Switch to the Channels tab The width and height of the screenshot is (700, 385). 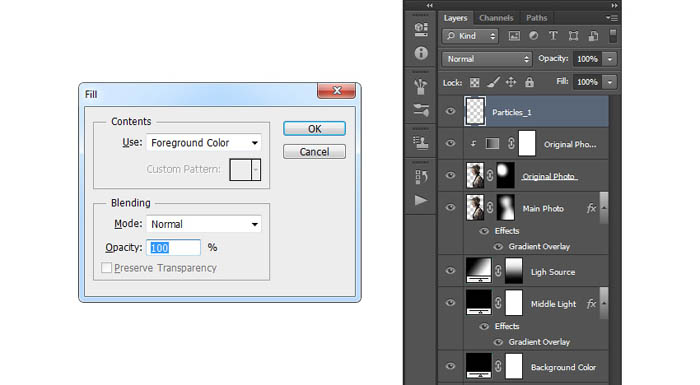pyautogui.click(x=496, y=18)
